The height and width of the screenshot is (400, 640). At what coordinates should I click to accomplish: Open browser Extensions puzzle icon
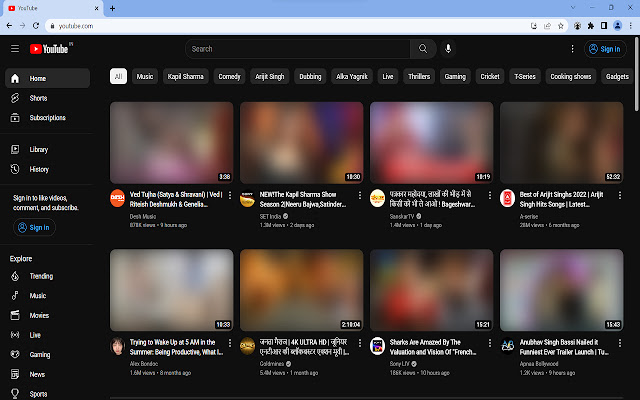[591, 26]
